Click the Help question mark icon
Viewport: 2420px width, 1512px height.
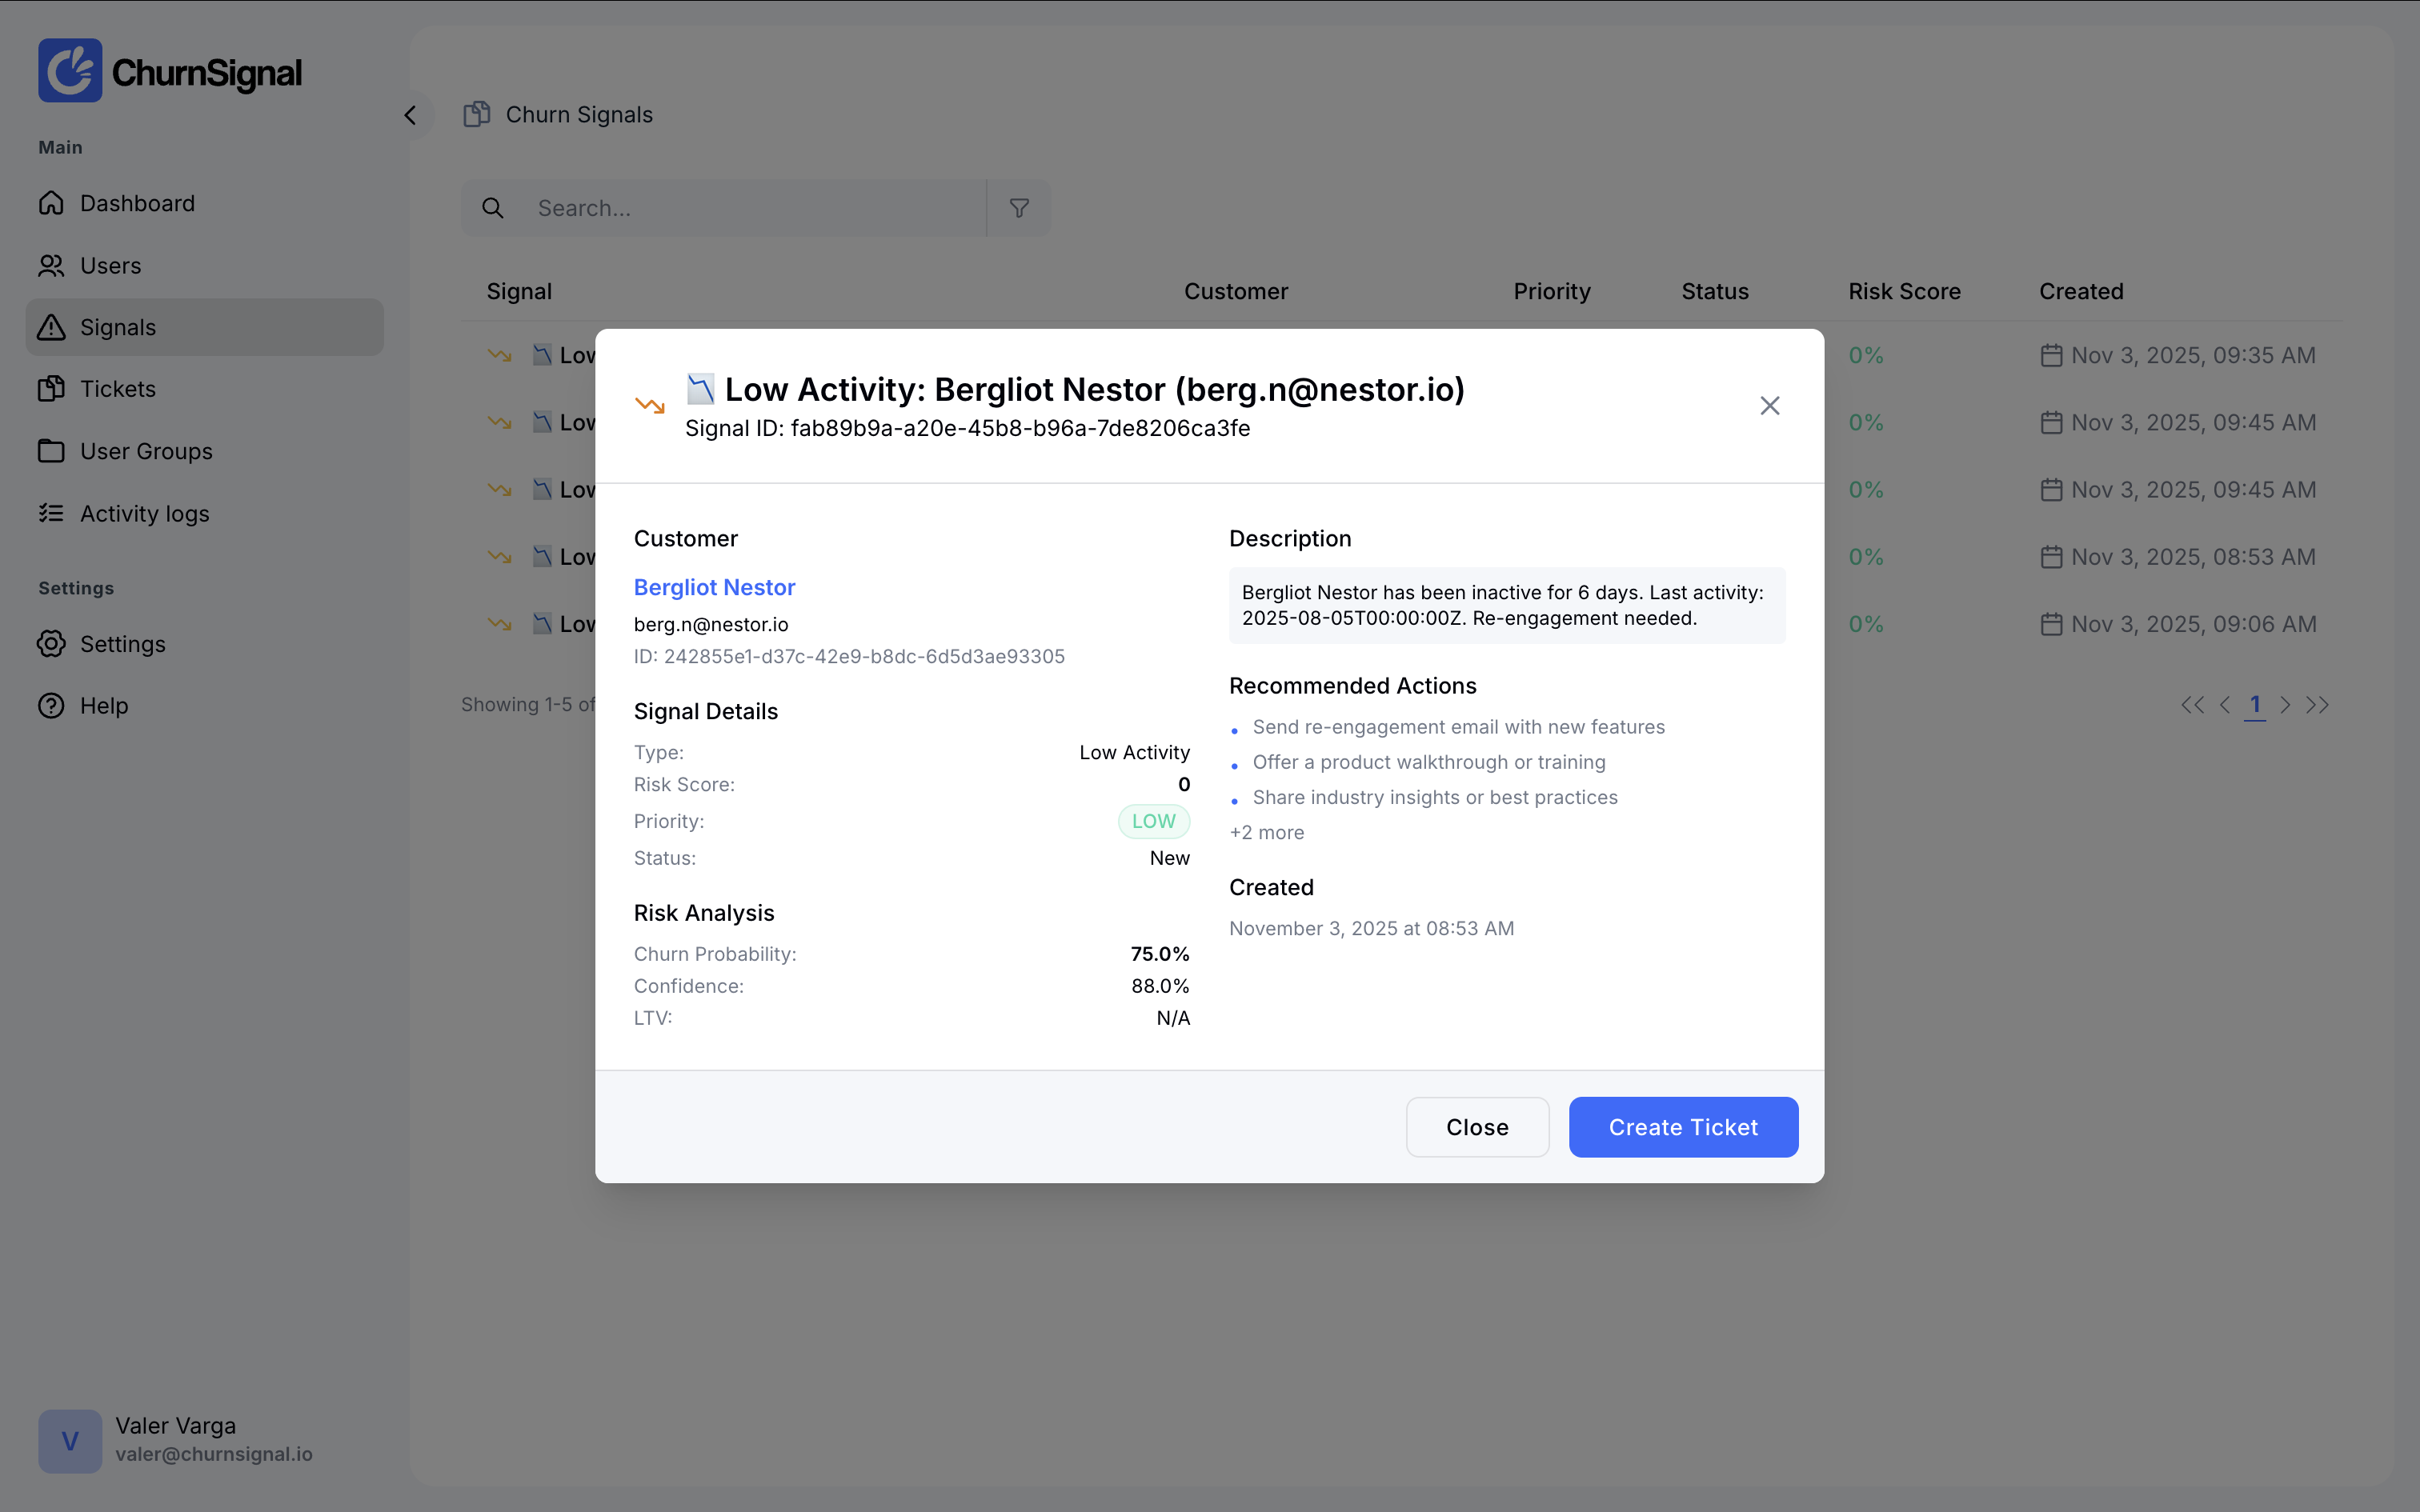click(x=51, y=706)
